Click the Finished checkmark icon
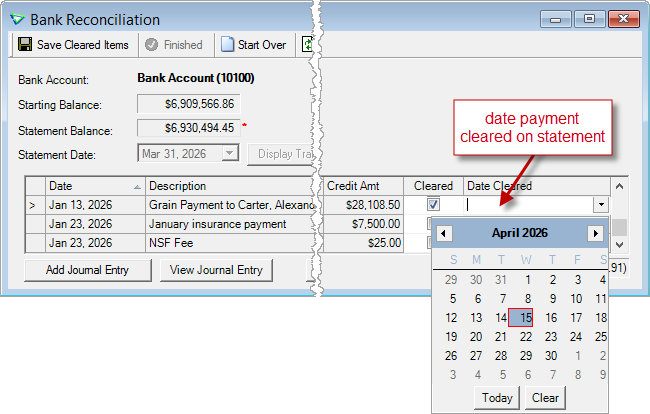 [151, 44]
